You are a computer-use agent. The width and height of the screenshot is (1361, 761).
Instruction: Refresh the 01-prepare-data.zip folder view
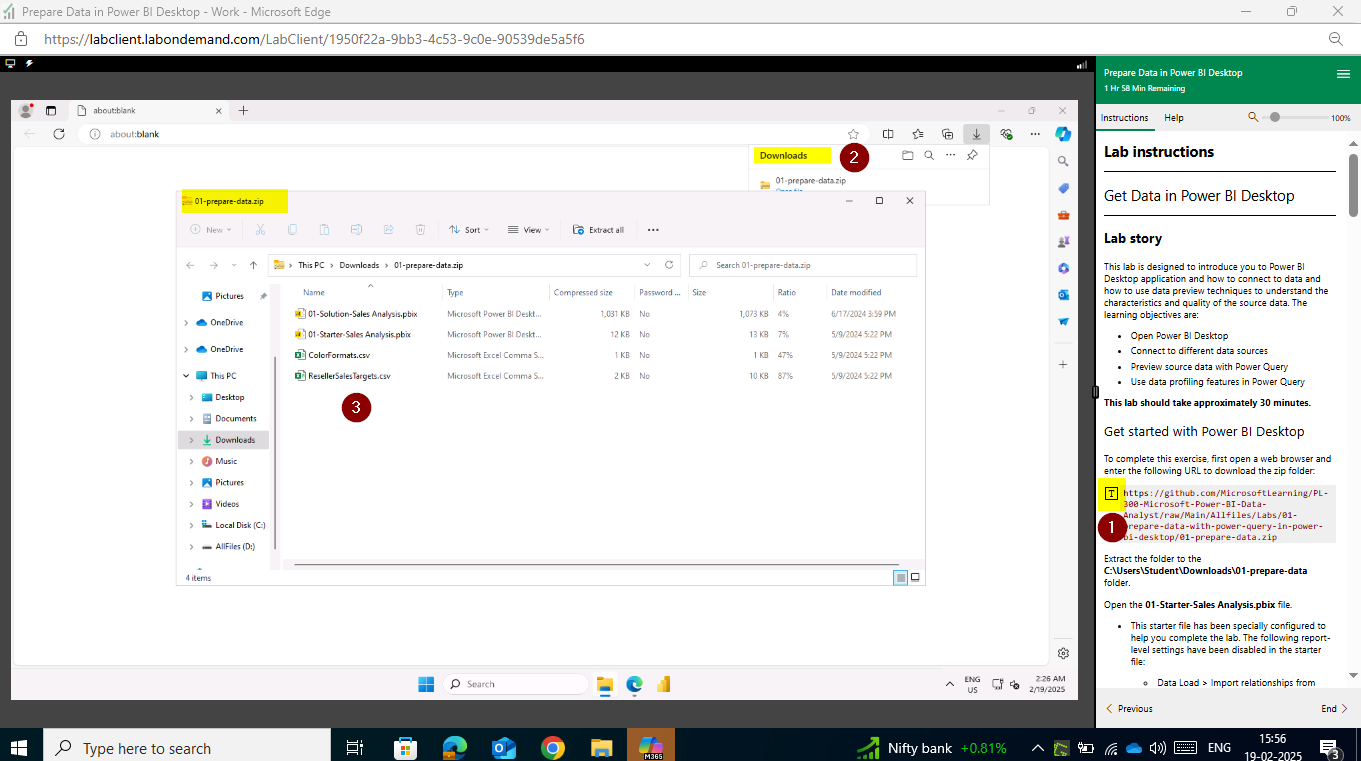click(x=670, y=265)
